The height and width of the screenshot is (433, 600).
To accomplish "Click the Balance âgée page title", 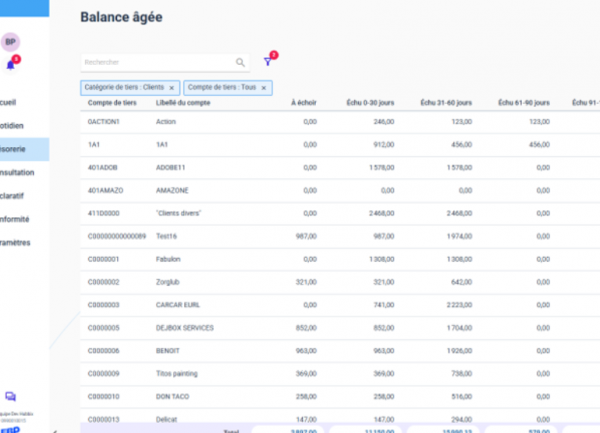I will click(121, 17).
